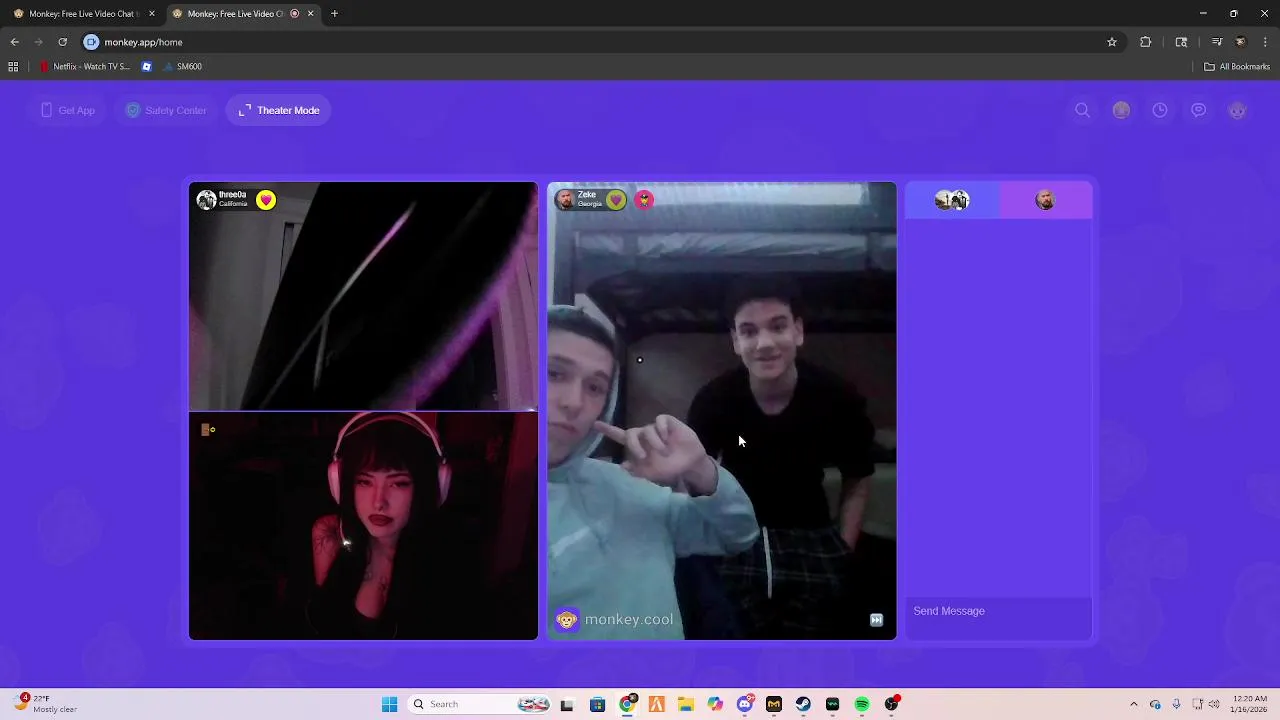The height and width of the screenshot is (720, 1280).
Task: Click the monkey.app/home address bar
Action: pos(600,42)
